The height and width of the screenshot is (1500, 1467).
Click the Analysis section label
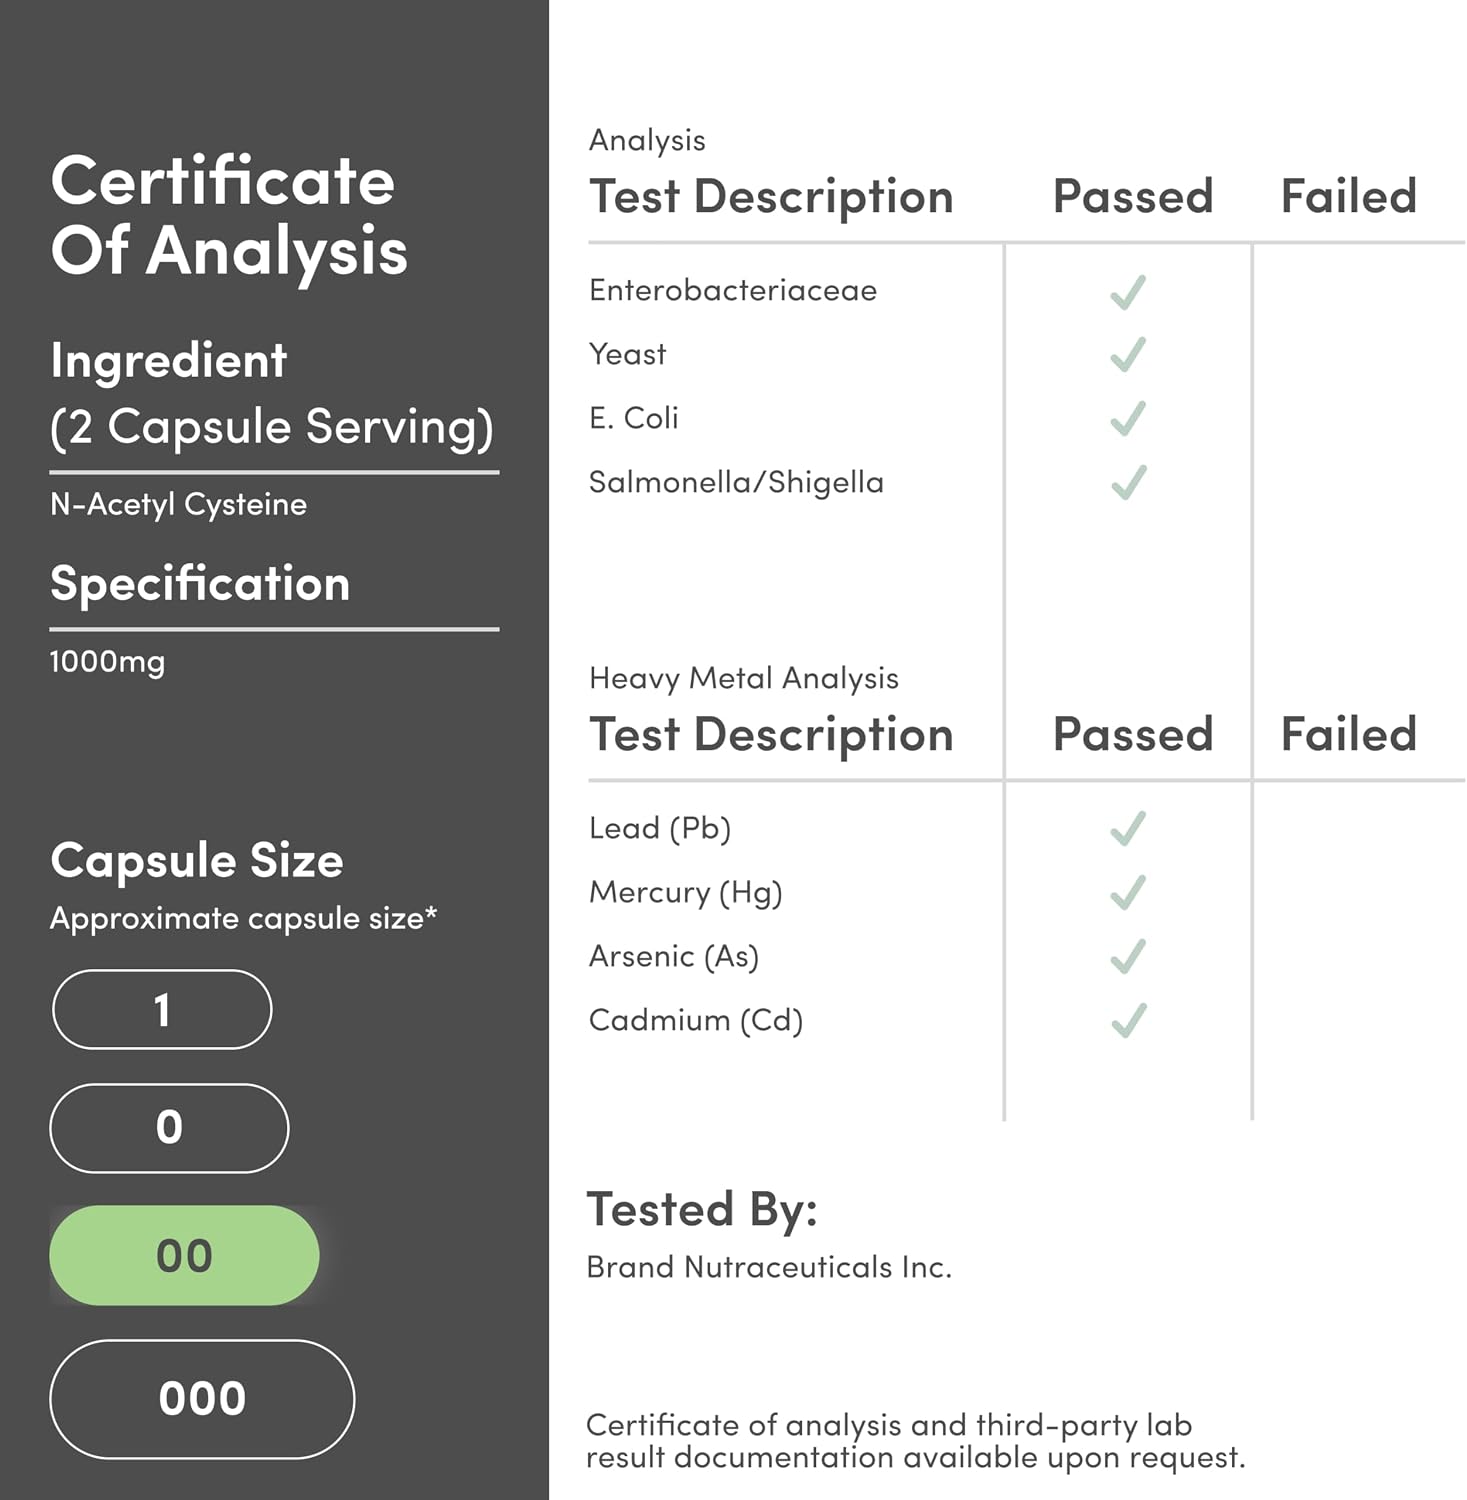pos(647,140)
